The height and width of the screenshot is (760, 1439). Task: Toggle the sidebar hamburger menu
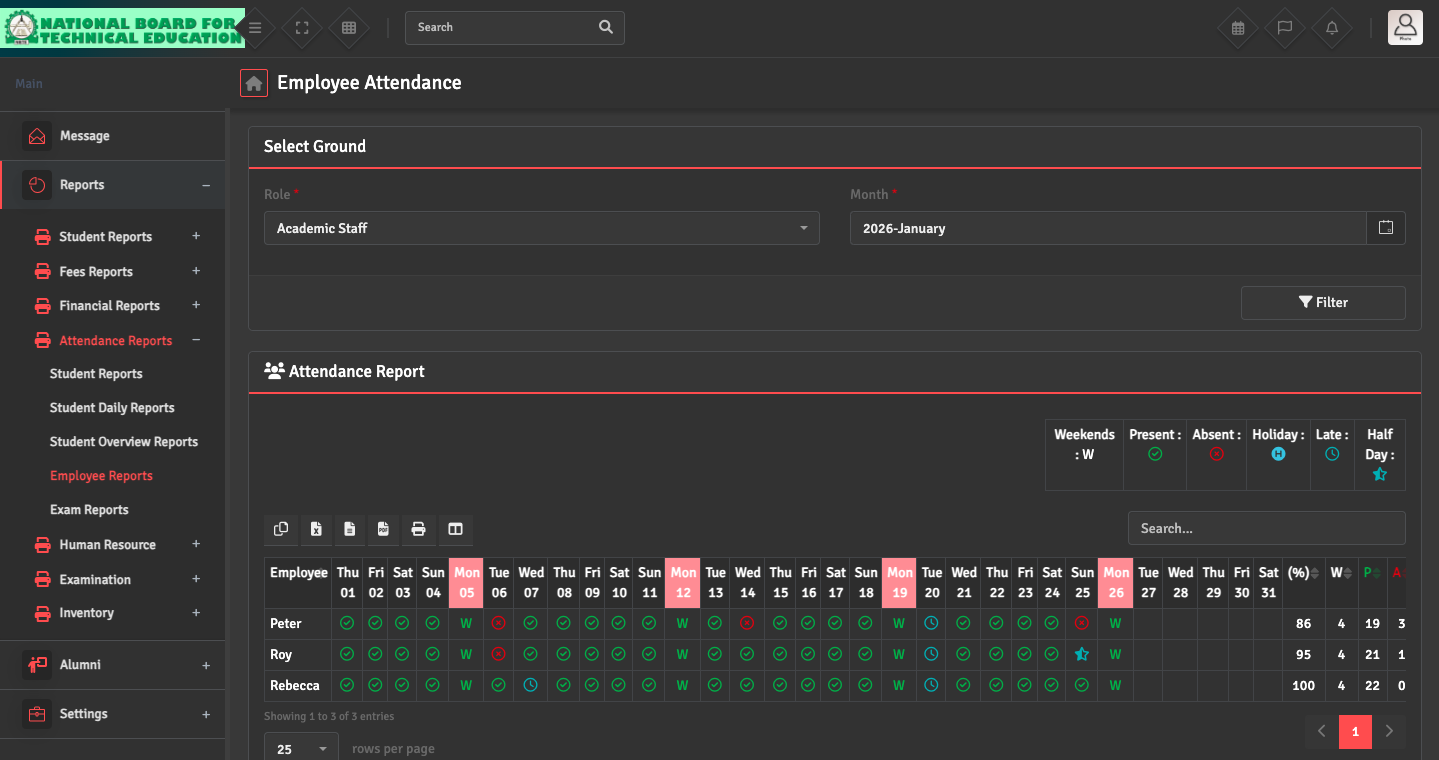[x=256, y=28]
